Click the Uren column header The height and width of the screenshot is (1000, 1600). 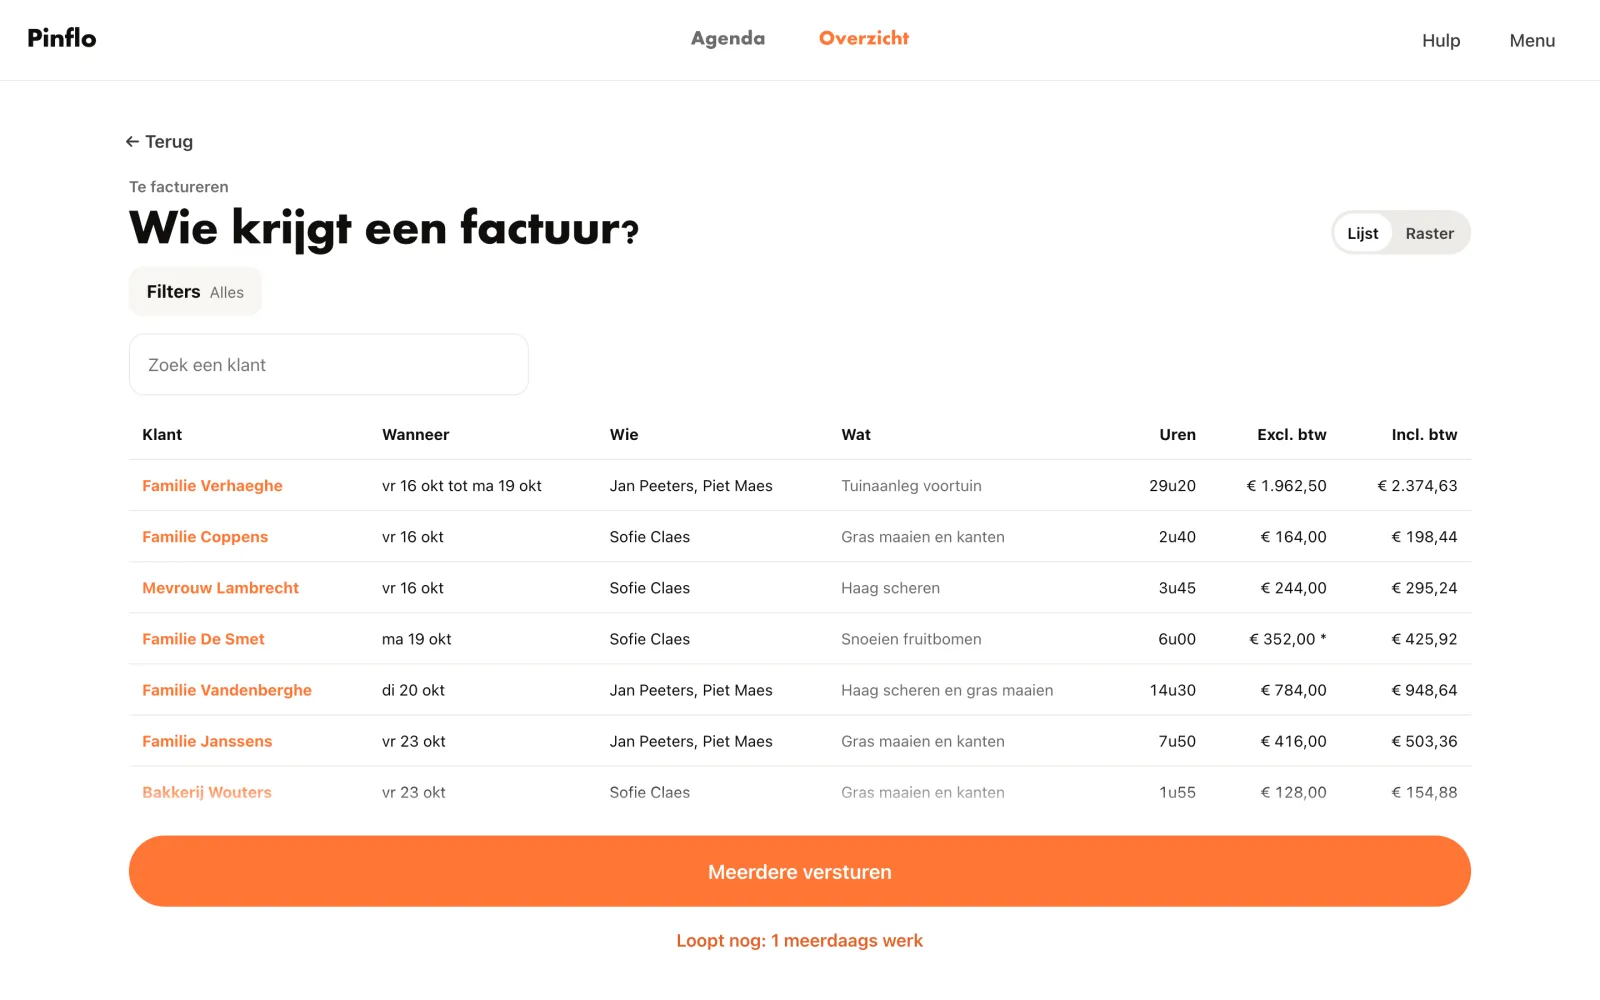[1177, 435]
